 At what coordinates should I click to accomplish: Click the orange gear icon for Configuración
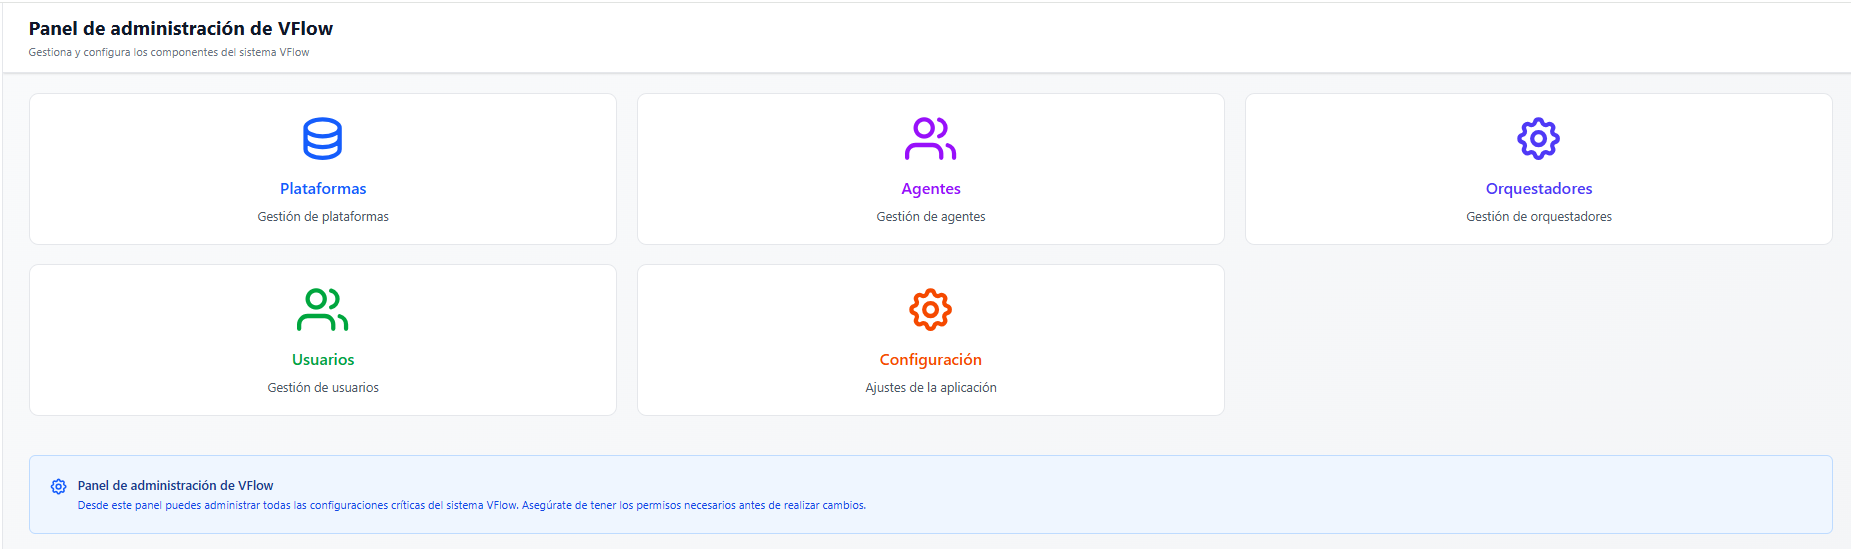(930, 310)
